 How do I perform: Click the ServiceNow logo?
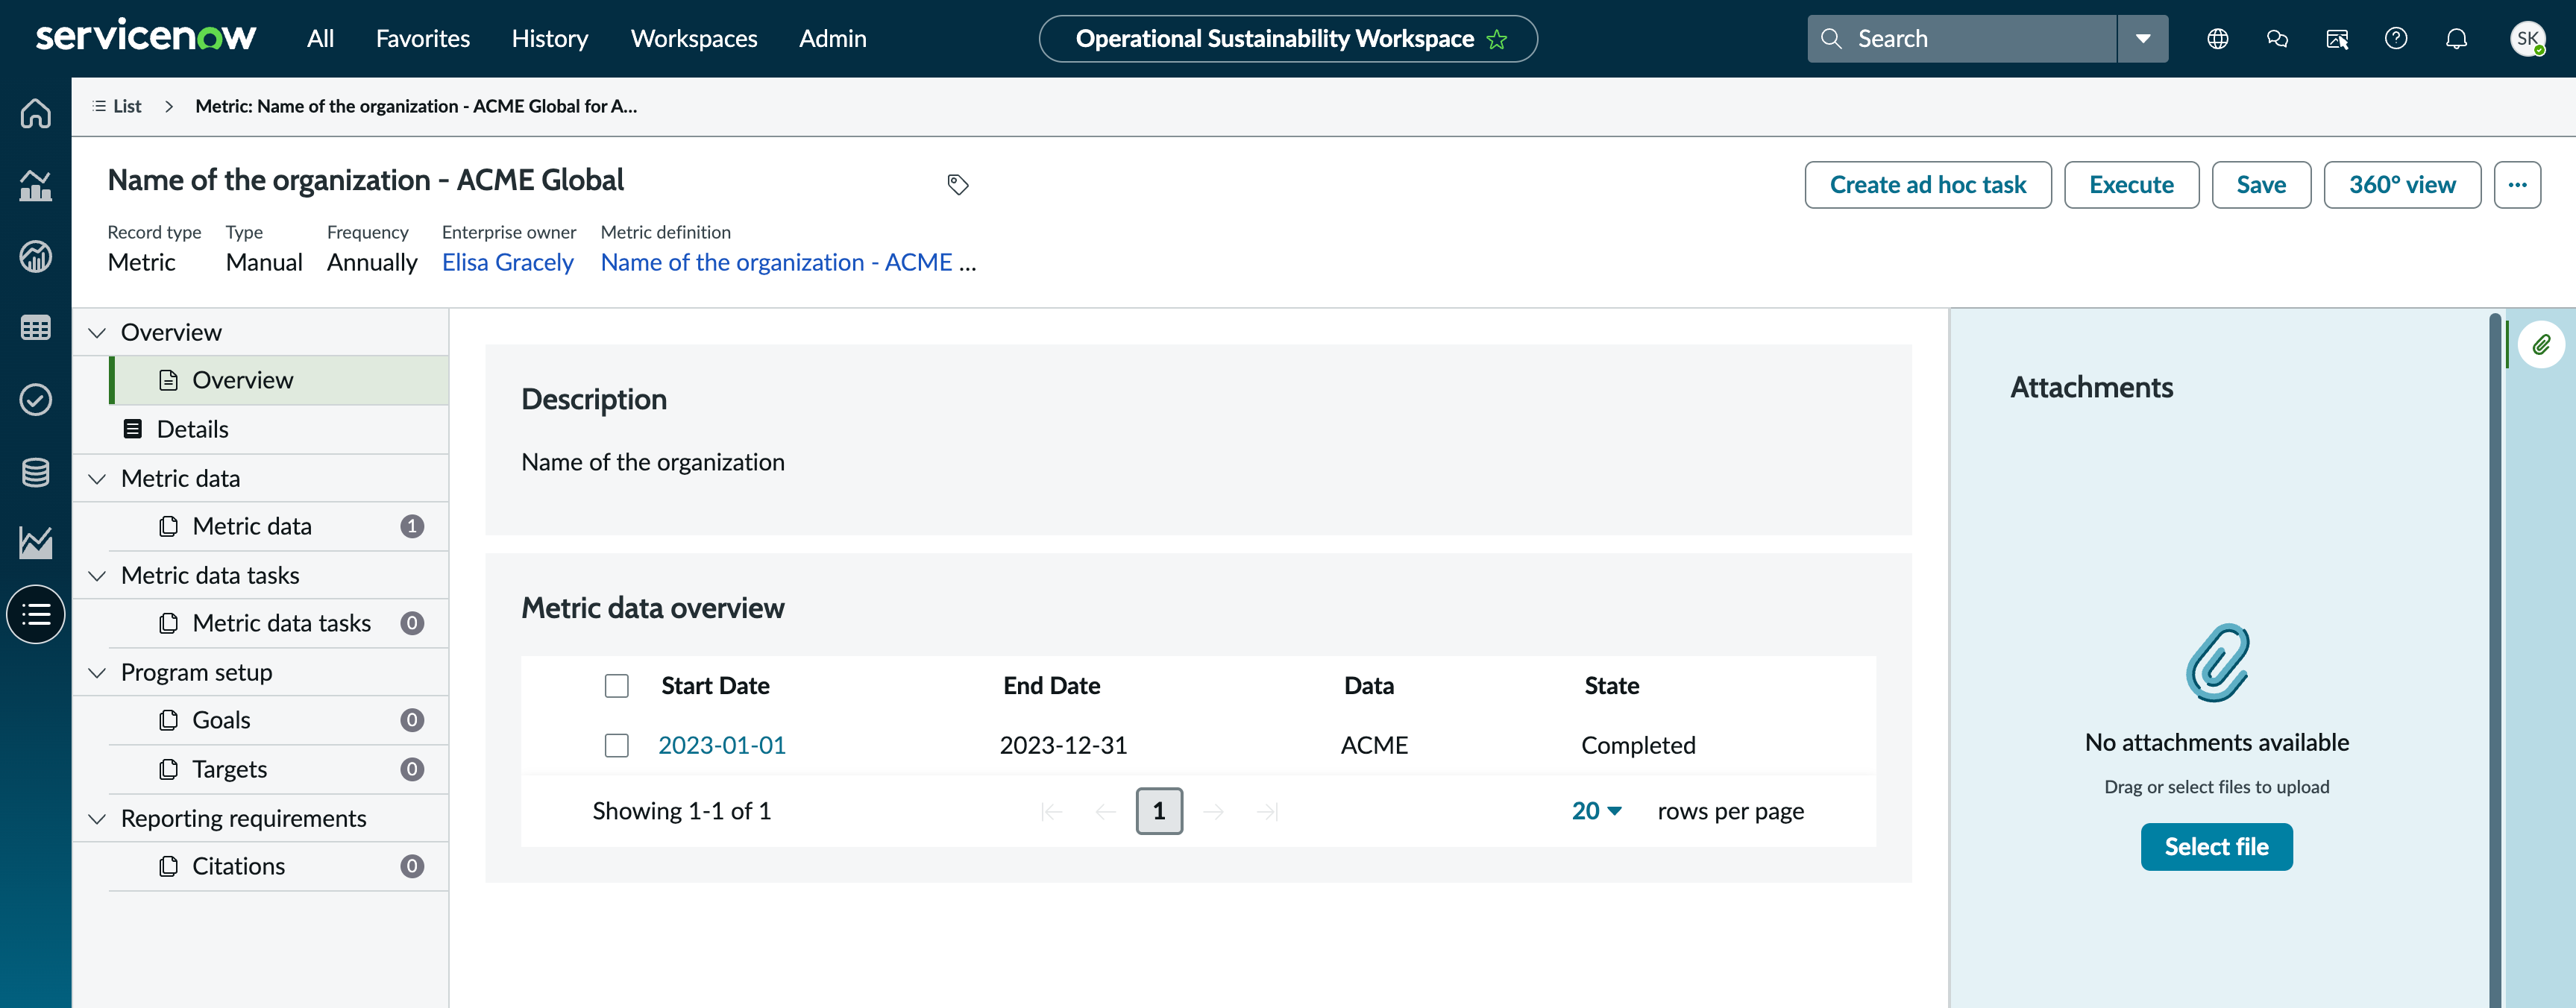[x=146, y=37]
